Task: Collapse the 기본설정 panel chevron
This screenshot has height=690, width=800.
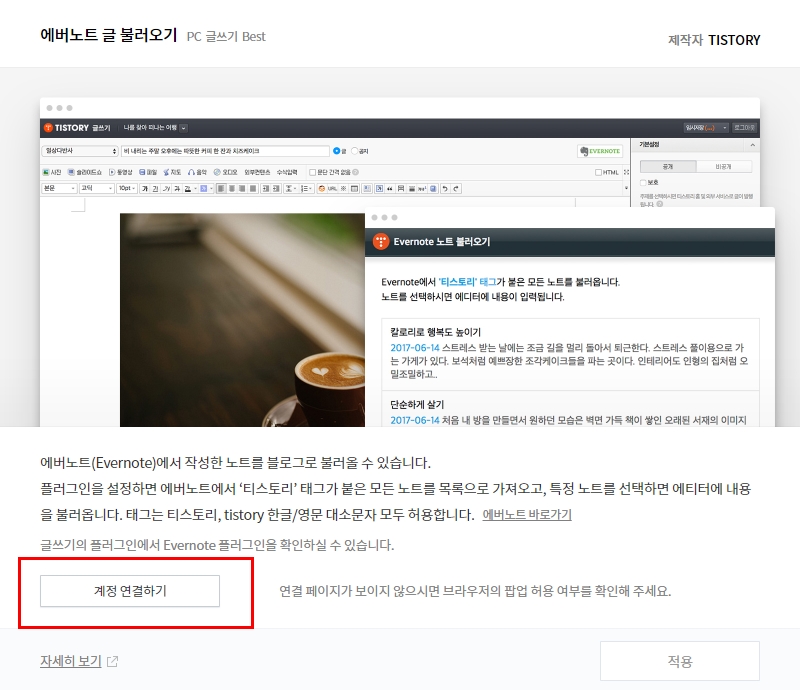Action: [753, 145]
